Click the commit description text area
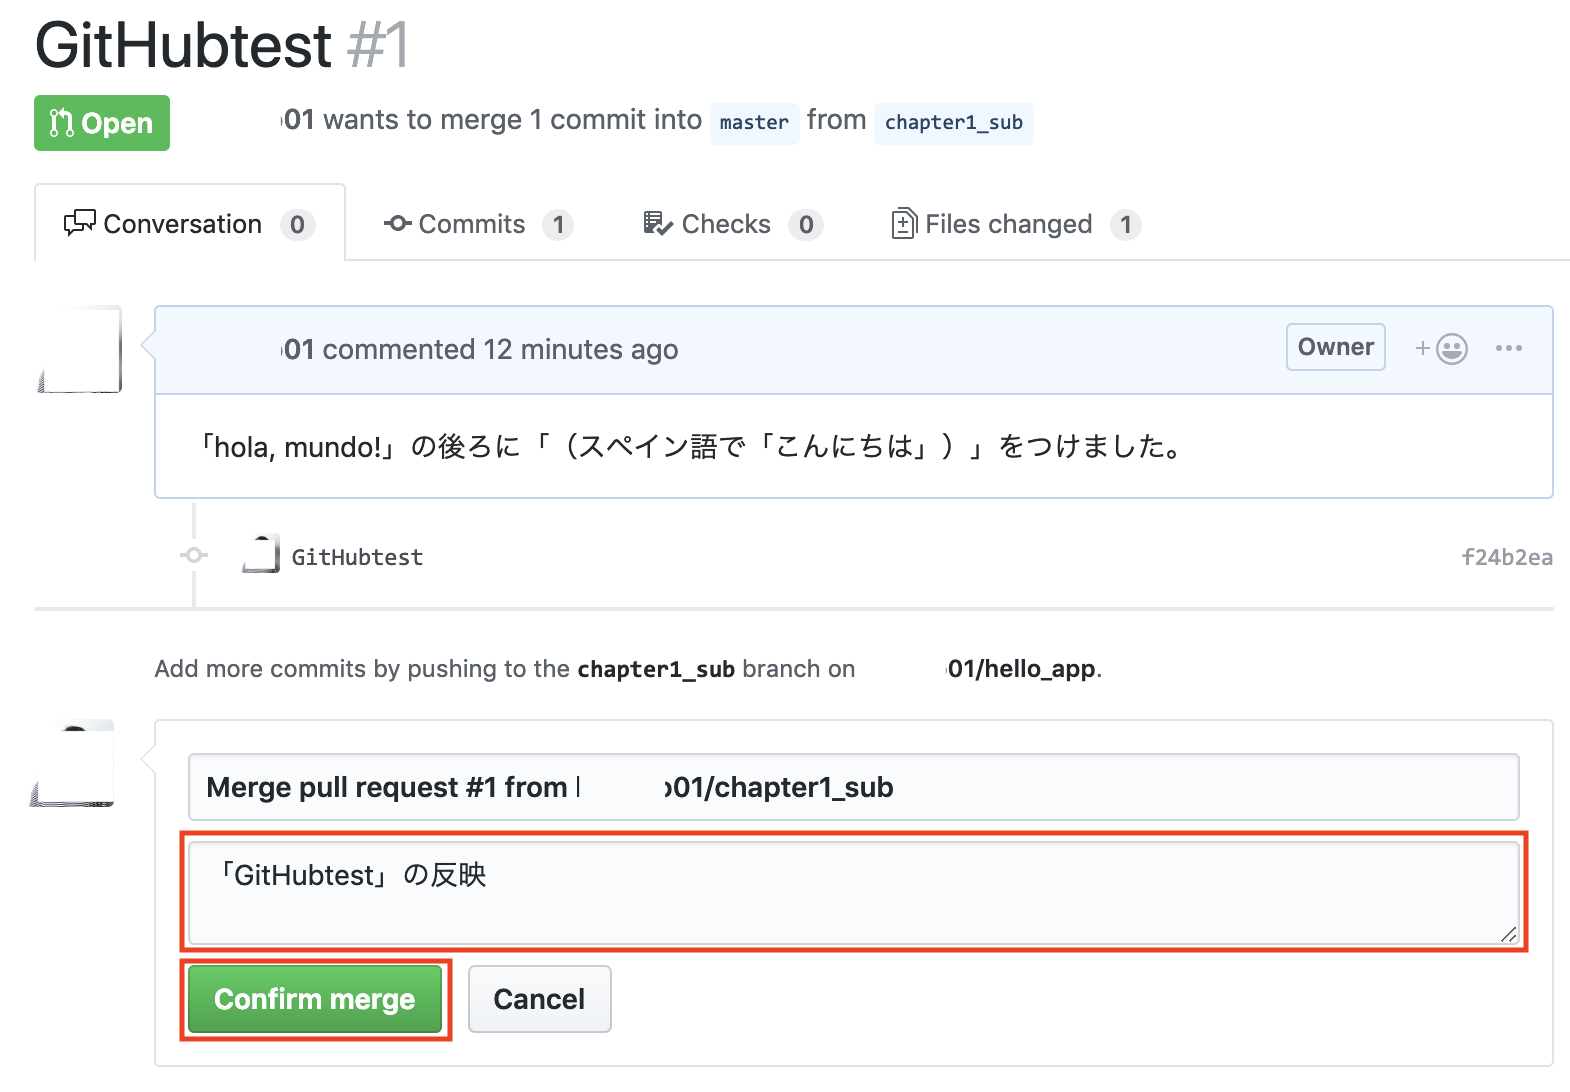 point(853,892)
